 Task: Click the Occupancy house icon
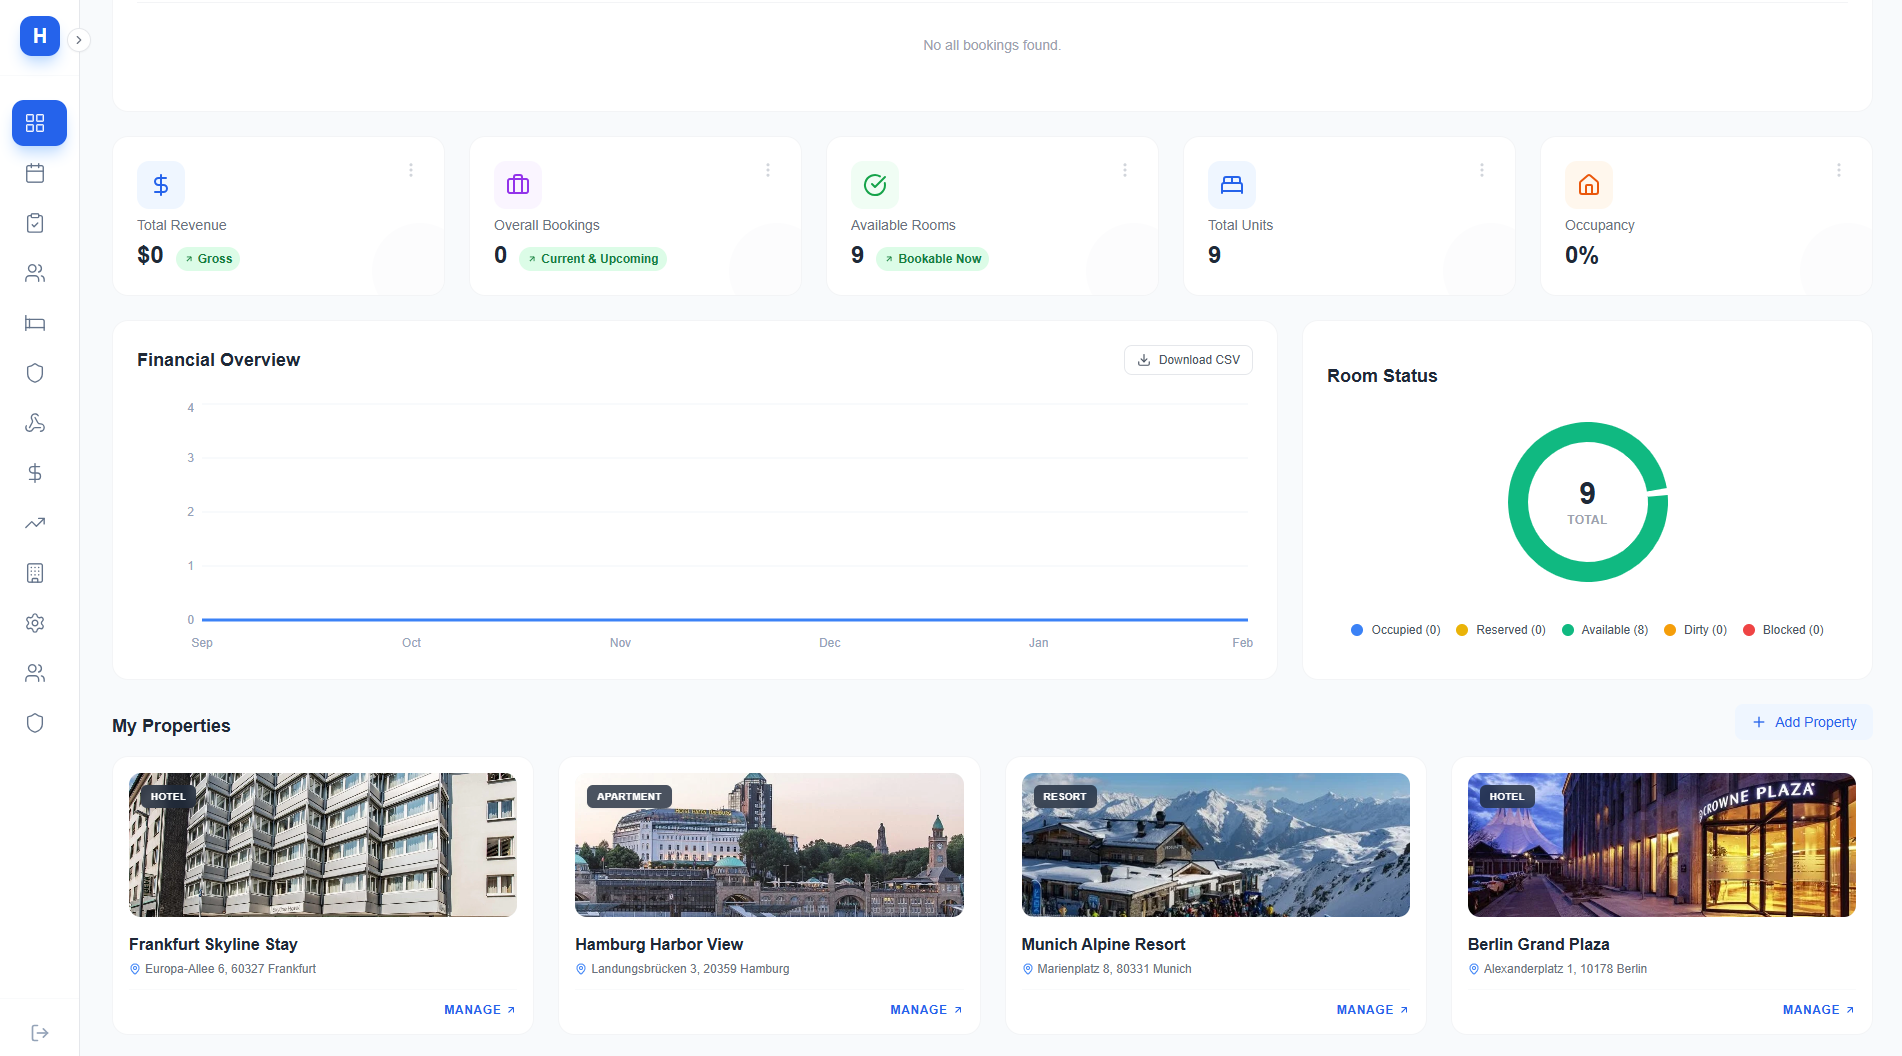pyautogui.click(x=1589, y=185)
